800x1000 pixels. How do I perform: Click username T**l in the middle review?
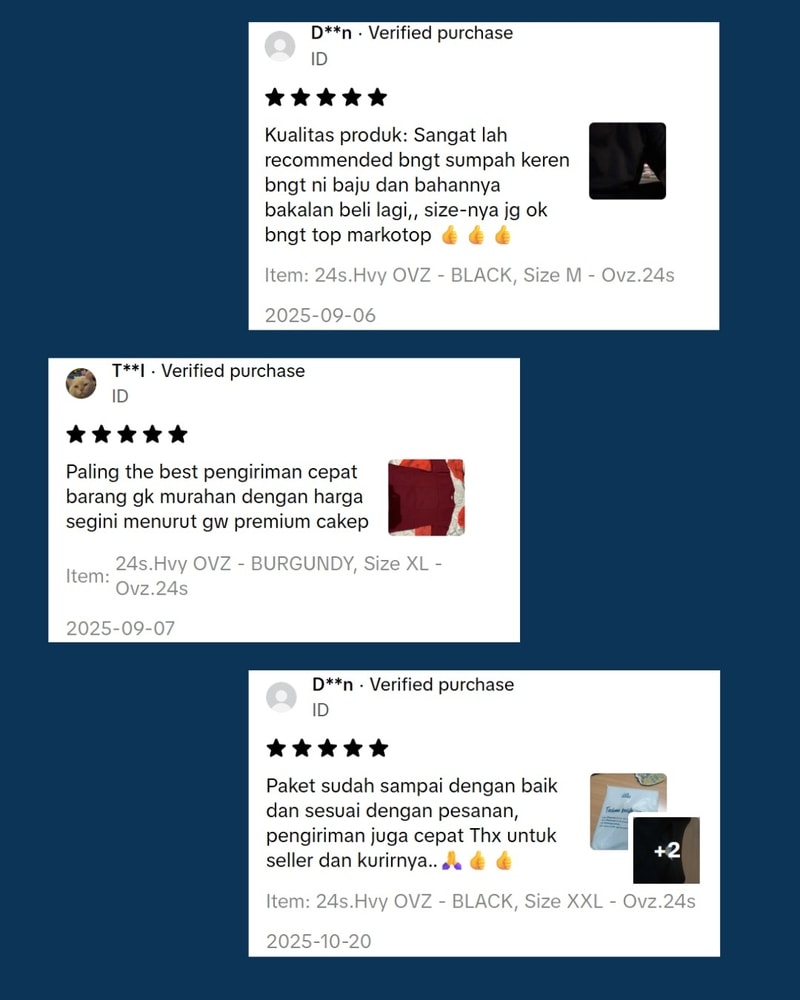tap(128, 371)
